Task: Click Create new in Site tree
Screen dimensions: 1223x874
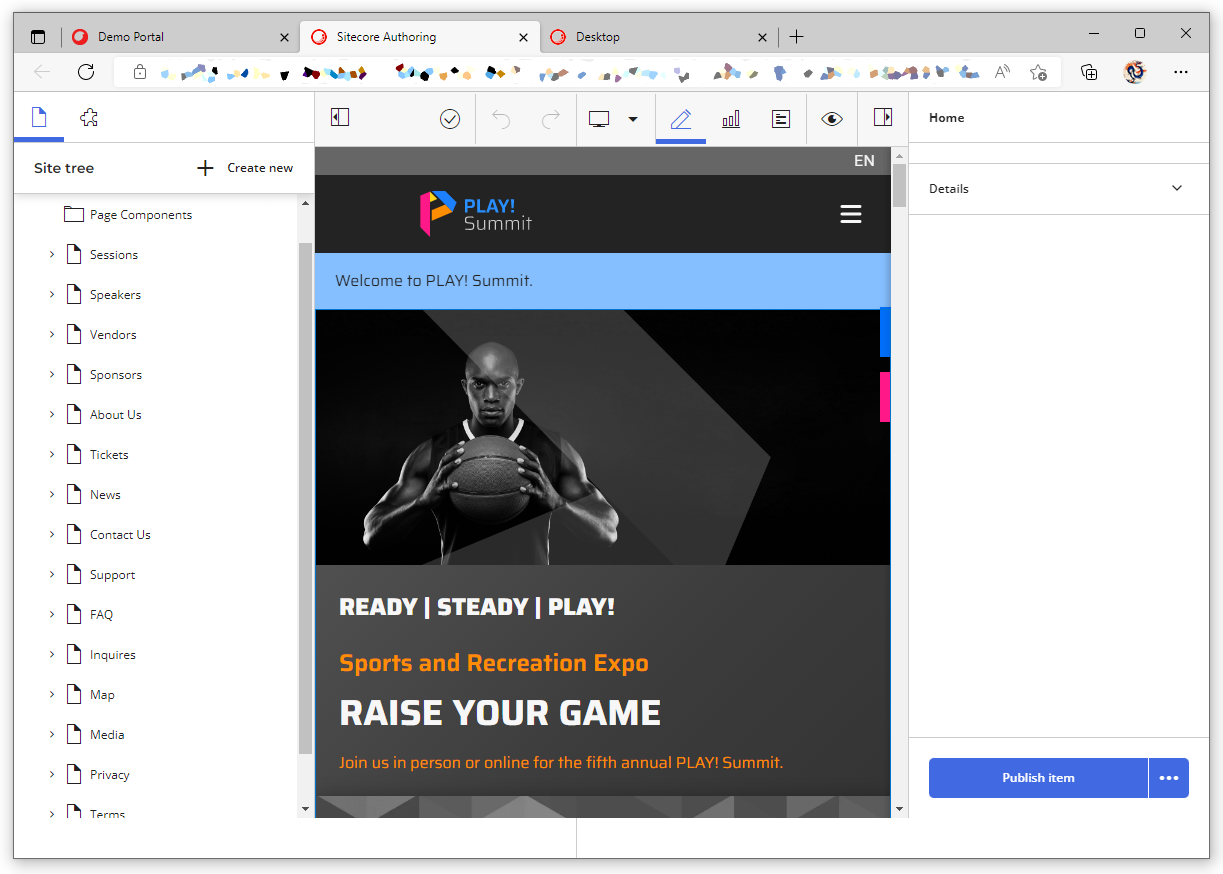Action: (260, 168)
